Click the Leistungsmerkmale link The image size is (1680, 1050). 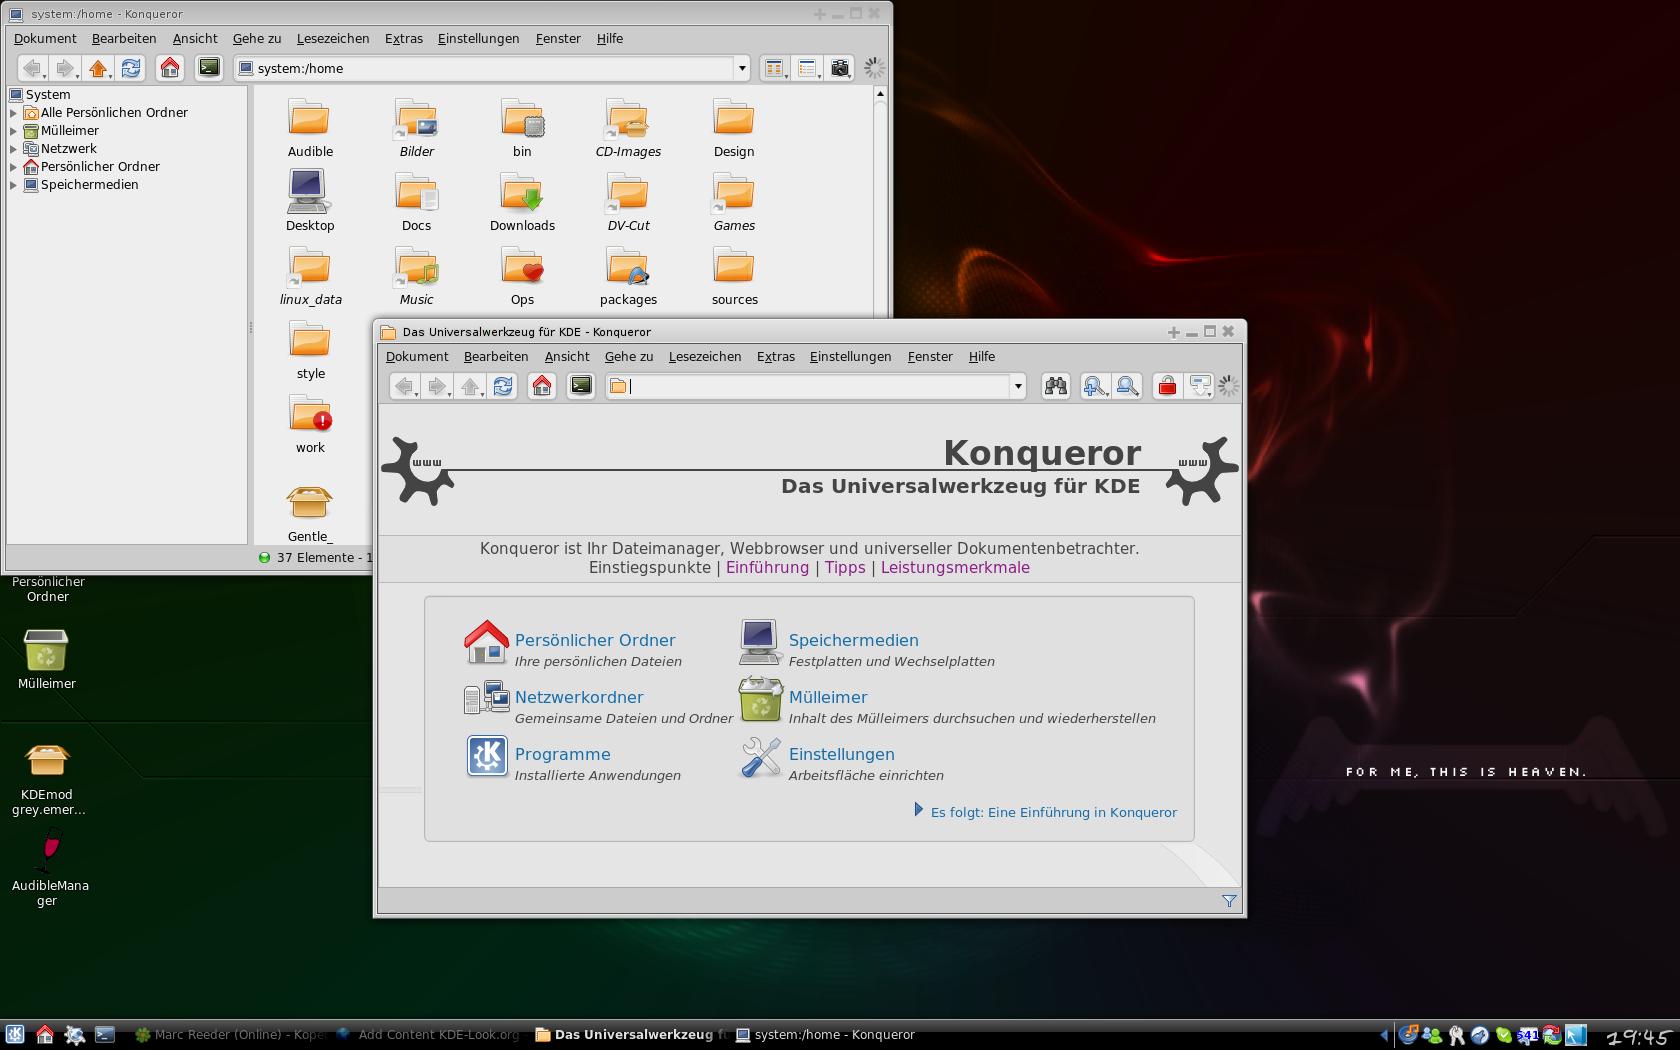tap(955, 567)
